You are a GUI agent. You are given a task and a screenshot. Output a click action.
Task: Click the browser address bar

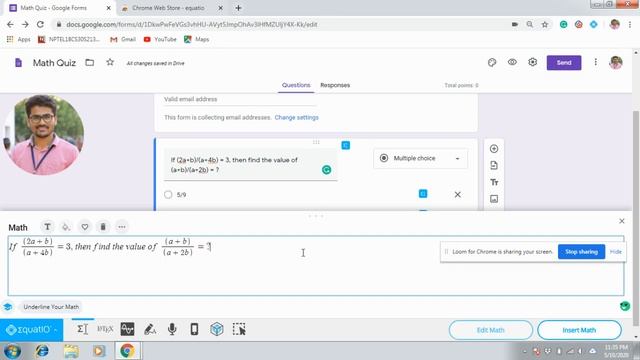[282, 24]
